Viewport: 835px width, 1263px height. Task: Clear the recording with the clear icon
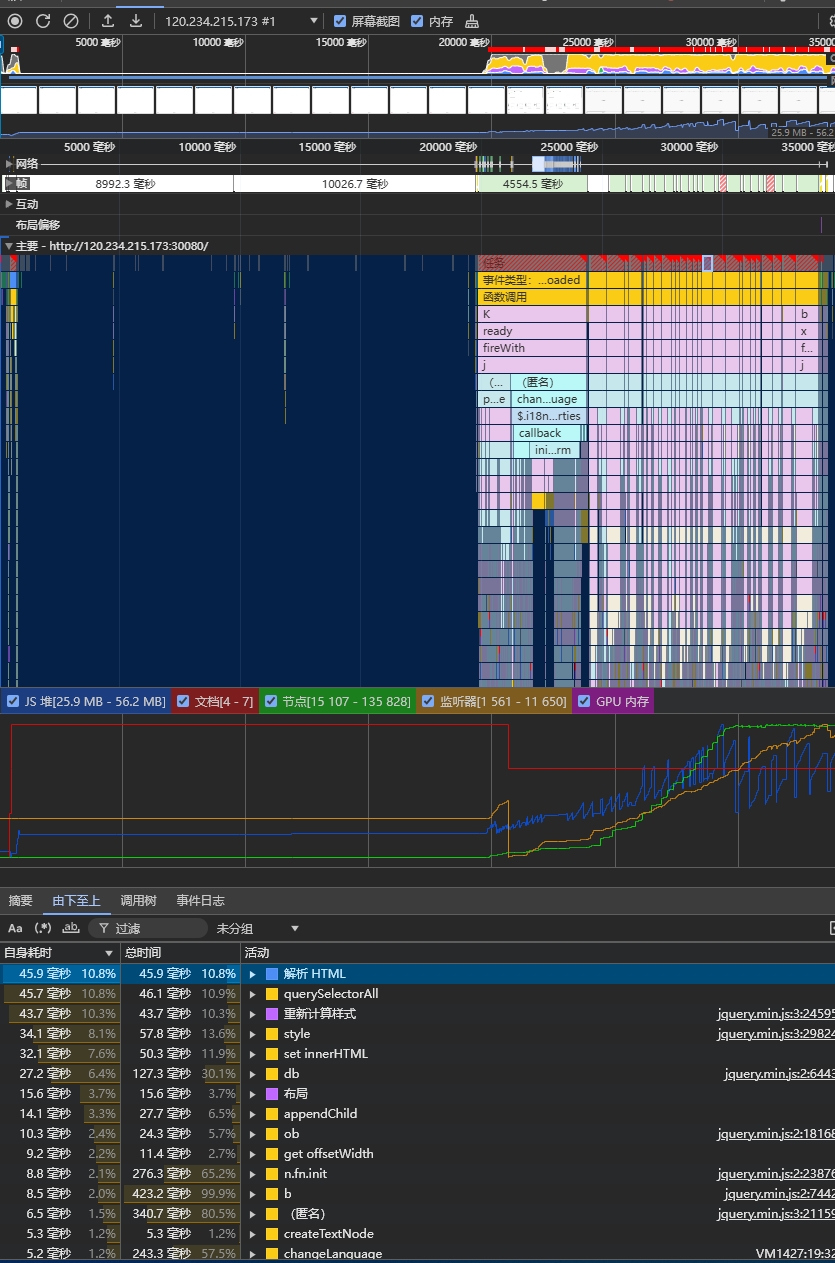71,20
